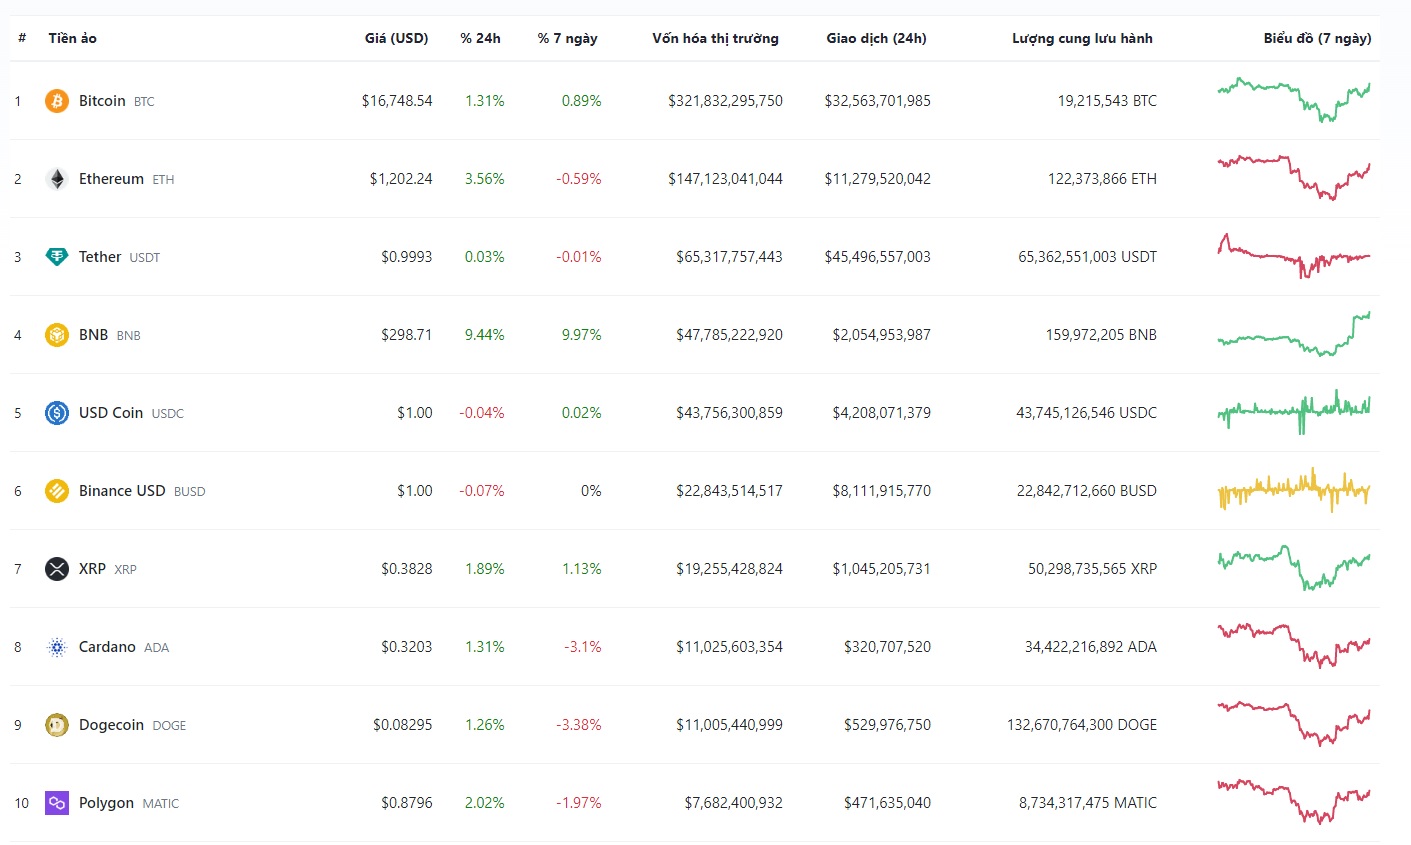Viewport: 1411px width, 845px height.
Task: View Bitcoin 7-day sparkline chart
Action: 1294,101
